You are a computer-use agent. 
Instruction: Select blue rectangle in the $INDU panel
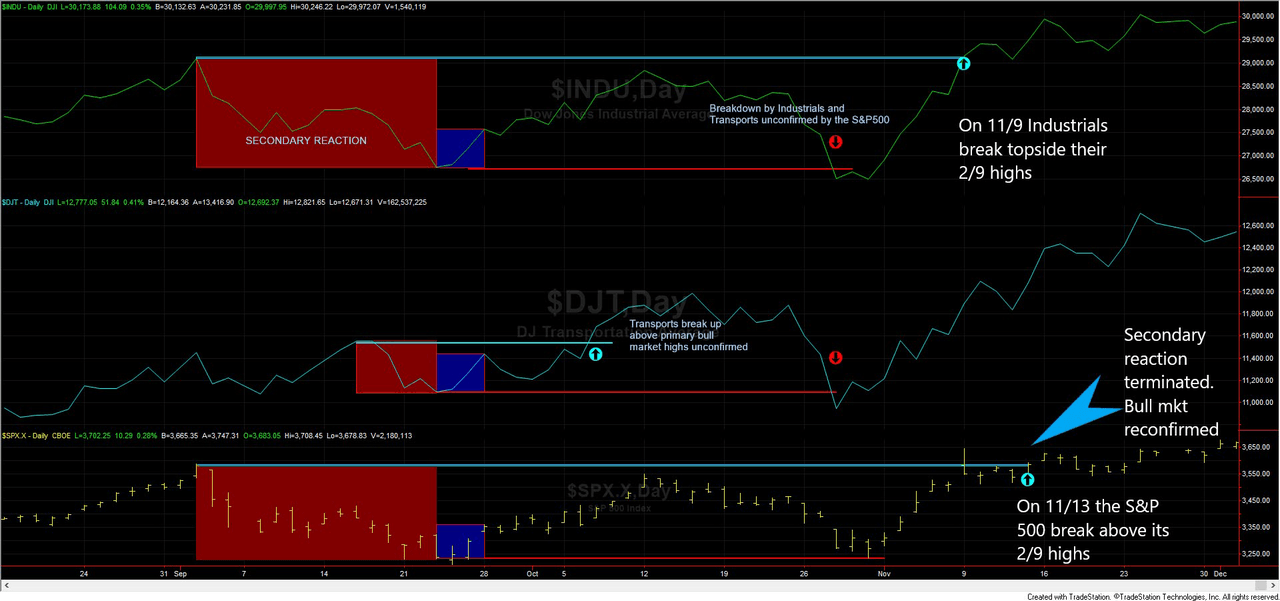(461, 148)
